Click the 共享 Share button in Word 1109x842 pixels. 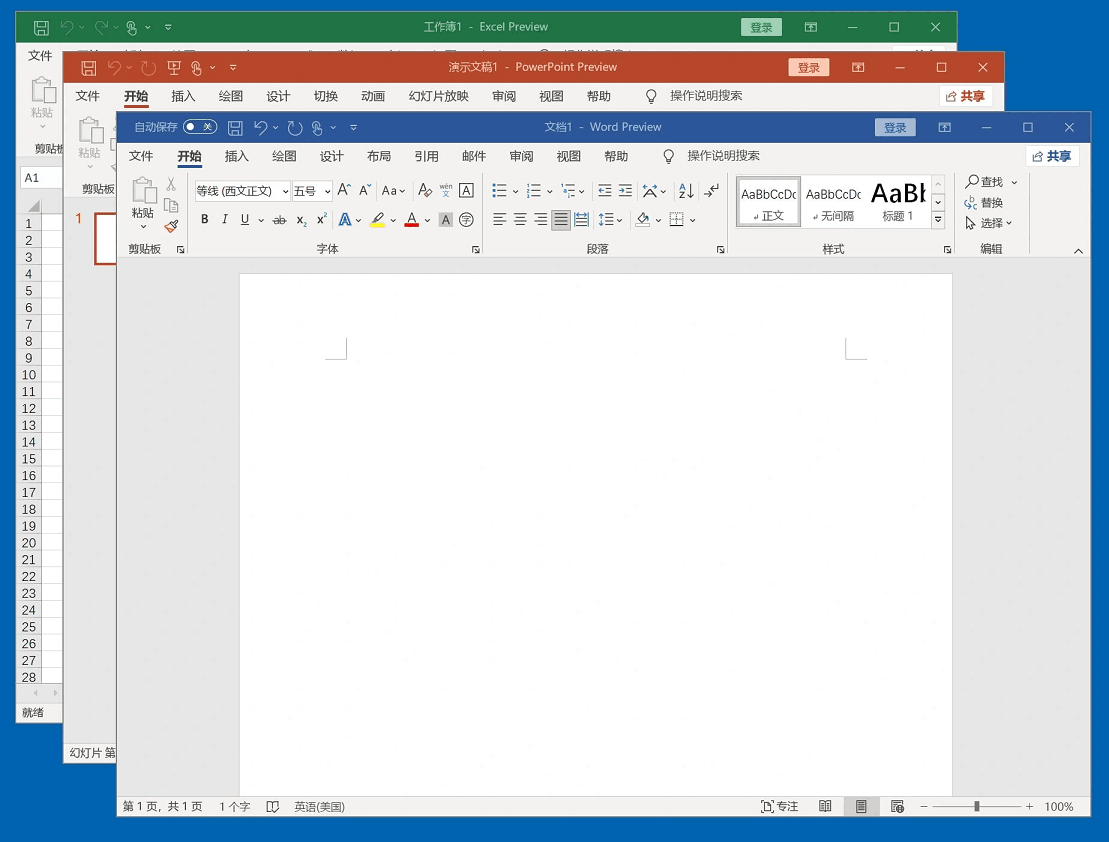pyautogui.click(x=1052, y=156)
